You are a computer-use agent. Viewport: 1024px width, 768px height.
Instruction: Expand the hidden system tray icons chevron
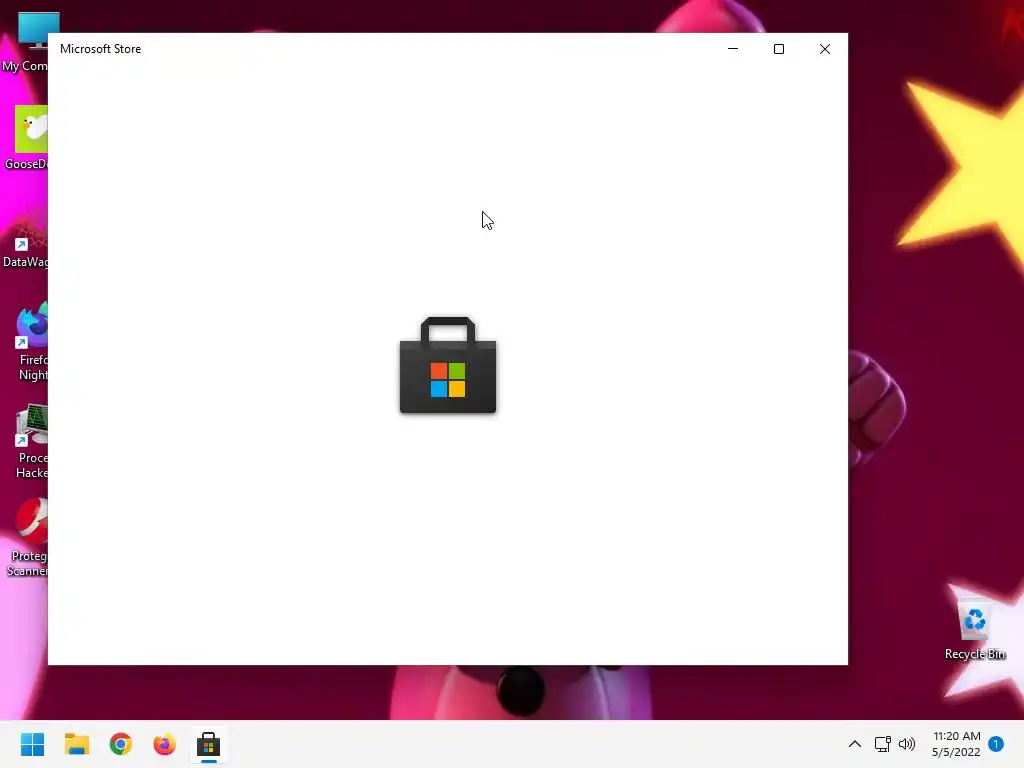854,744
